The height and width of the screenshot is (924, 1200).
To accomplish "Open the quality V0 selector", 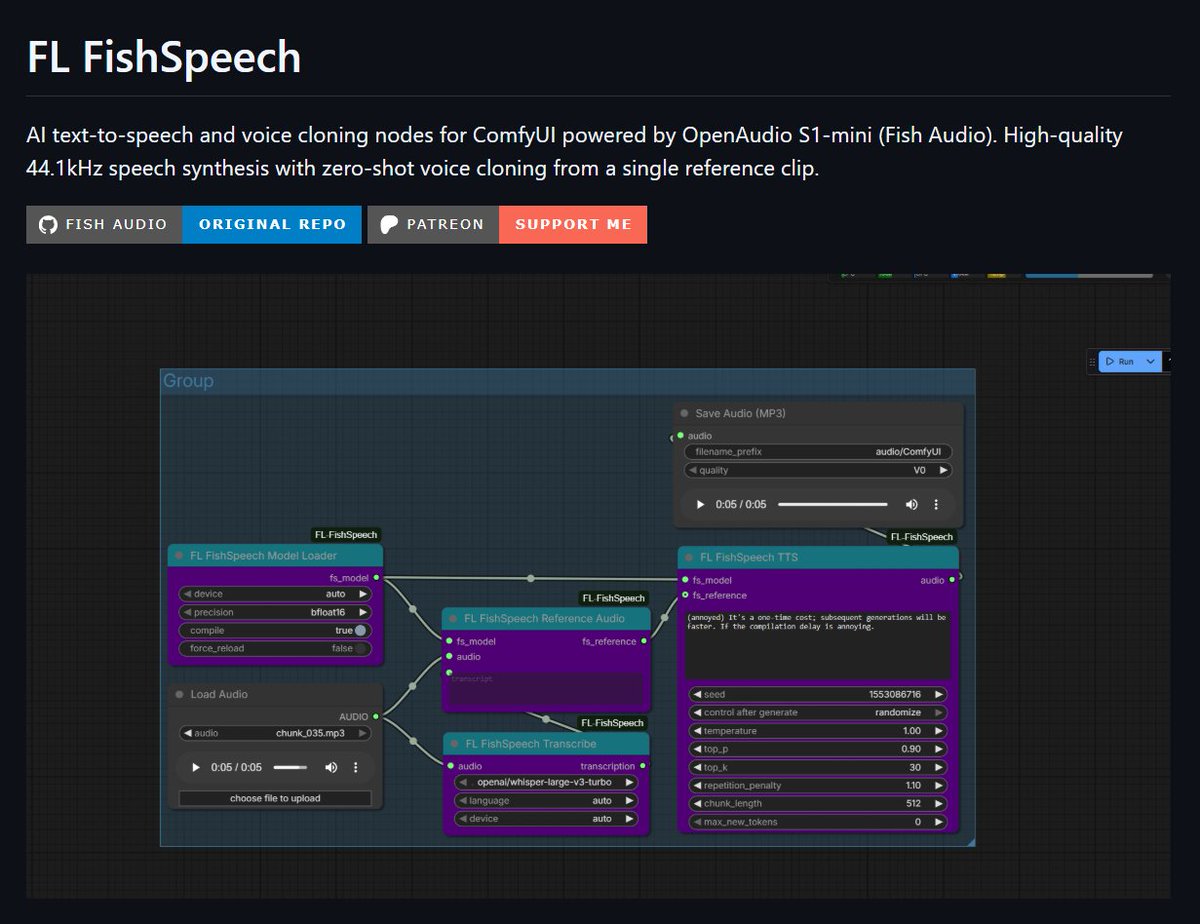I will [818, 470].
